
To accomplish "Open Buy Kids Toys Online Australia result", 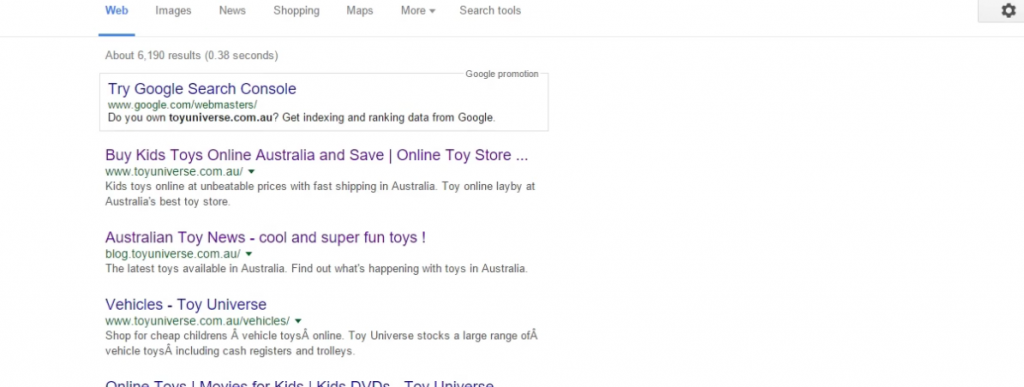I will tap(317, 155).
